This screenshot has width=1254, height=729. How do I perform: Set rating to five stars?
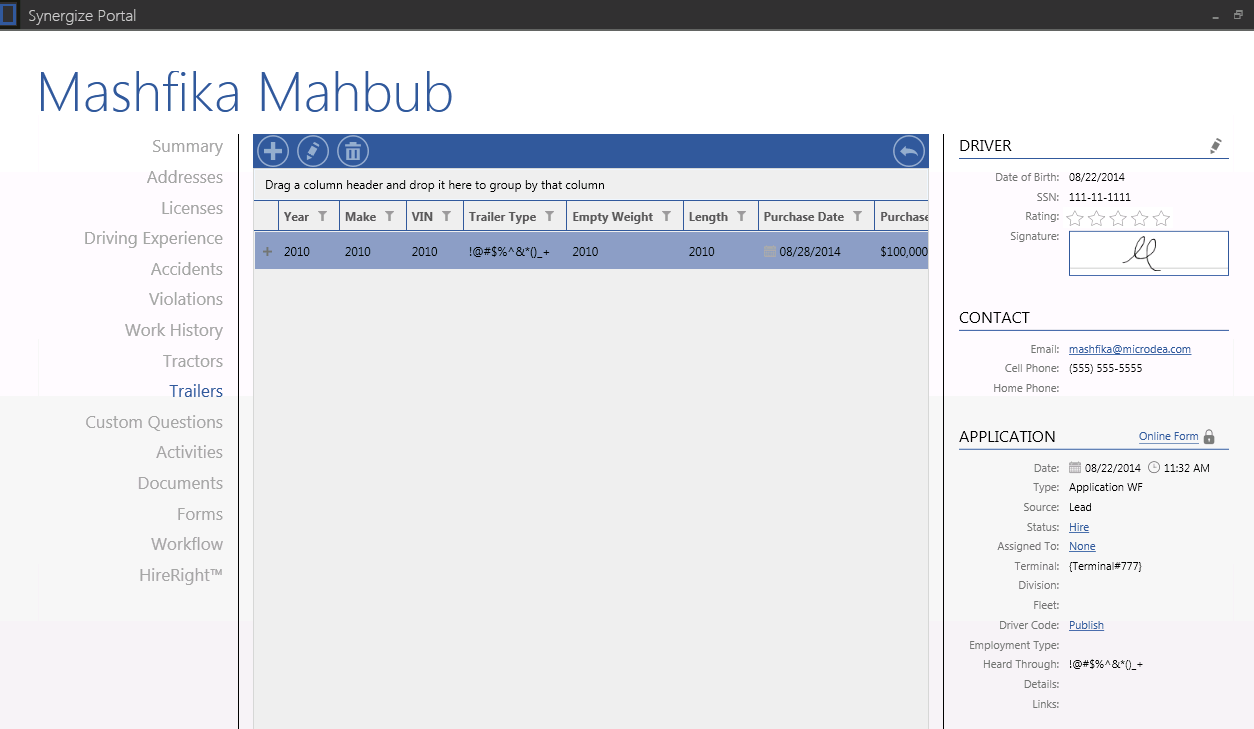click(1161, 218)
